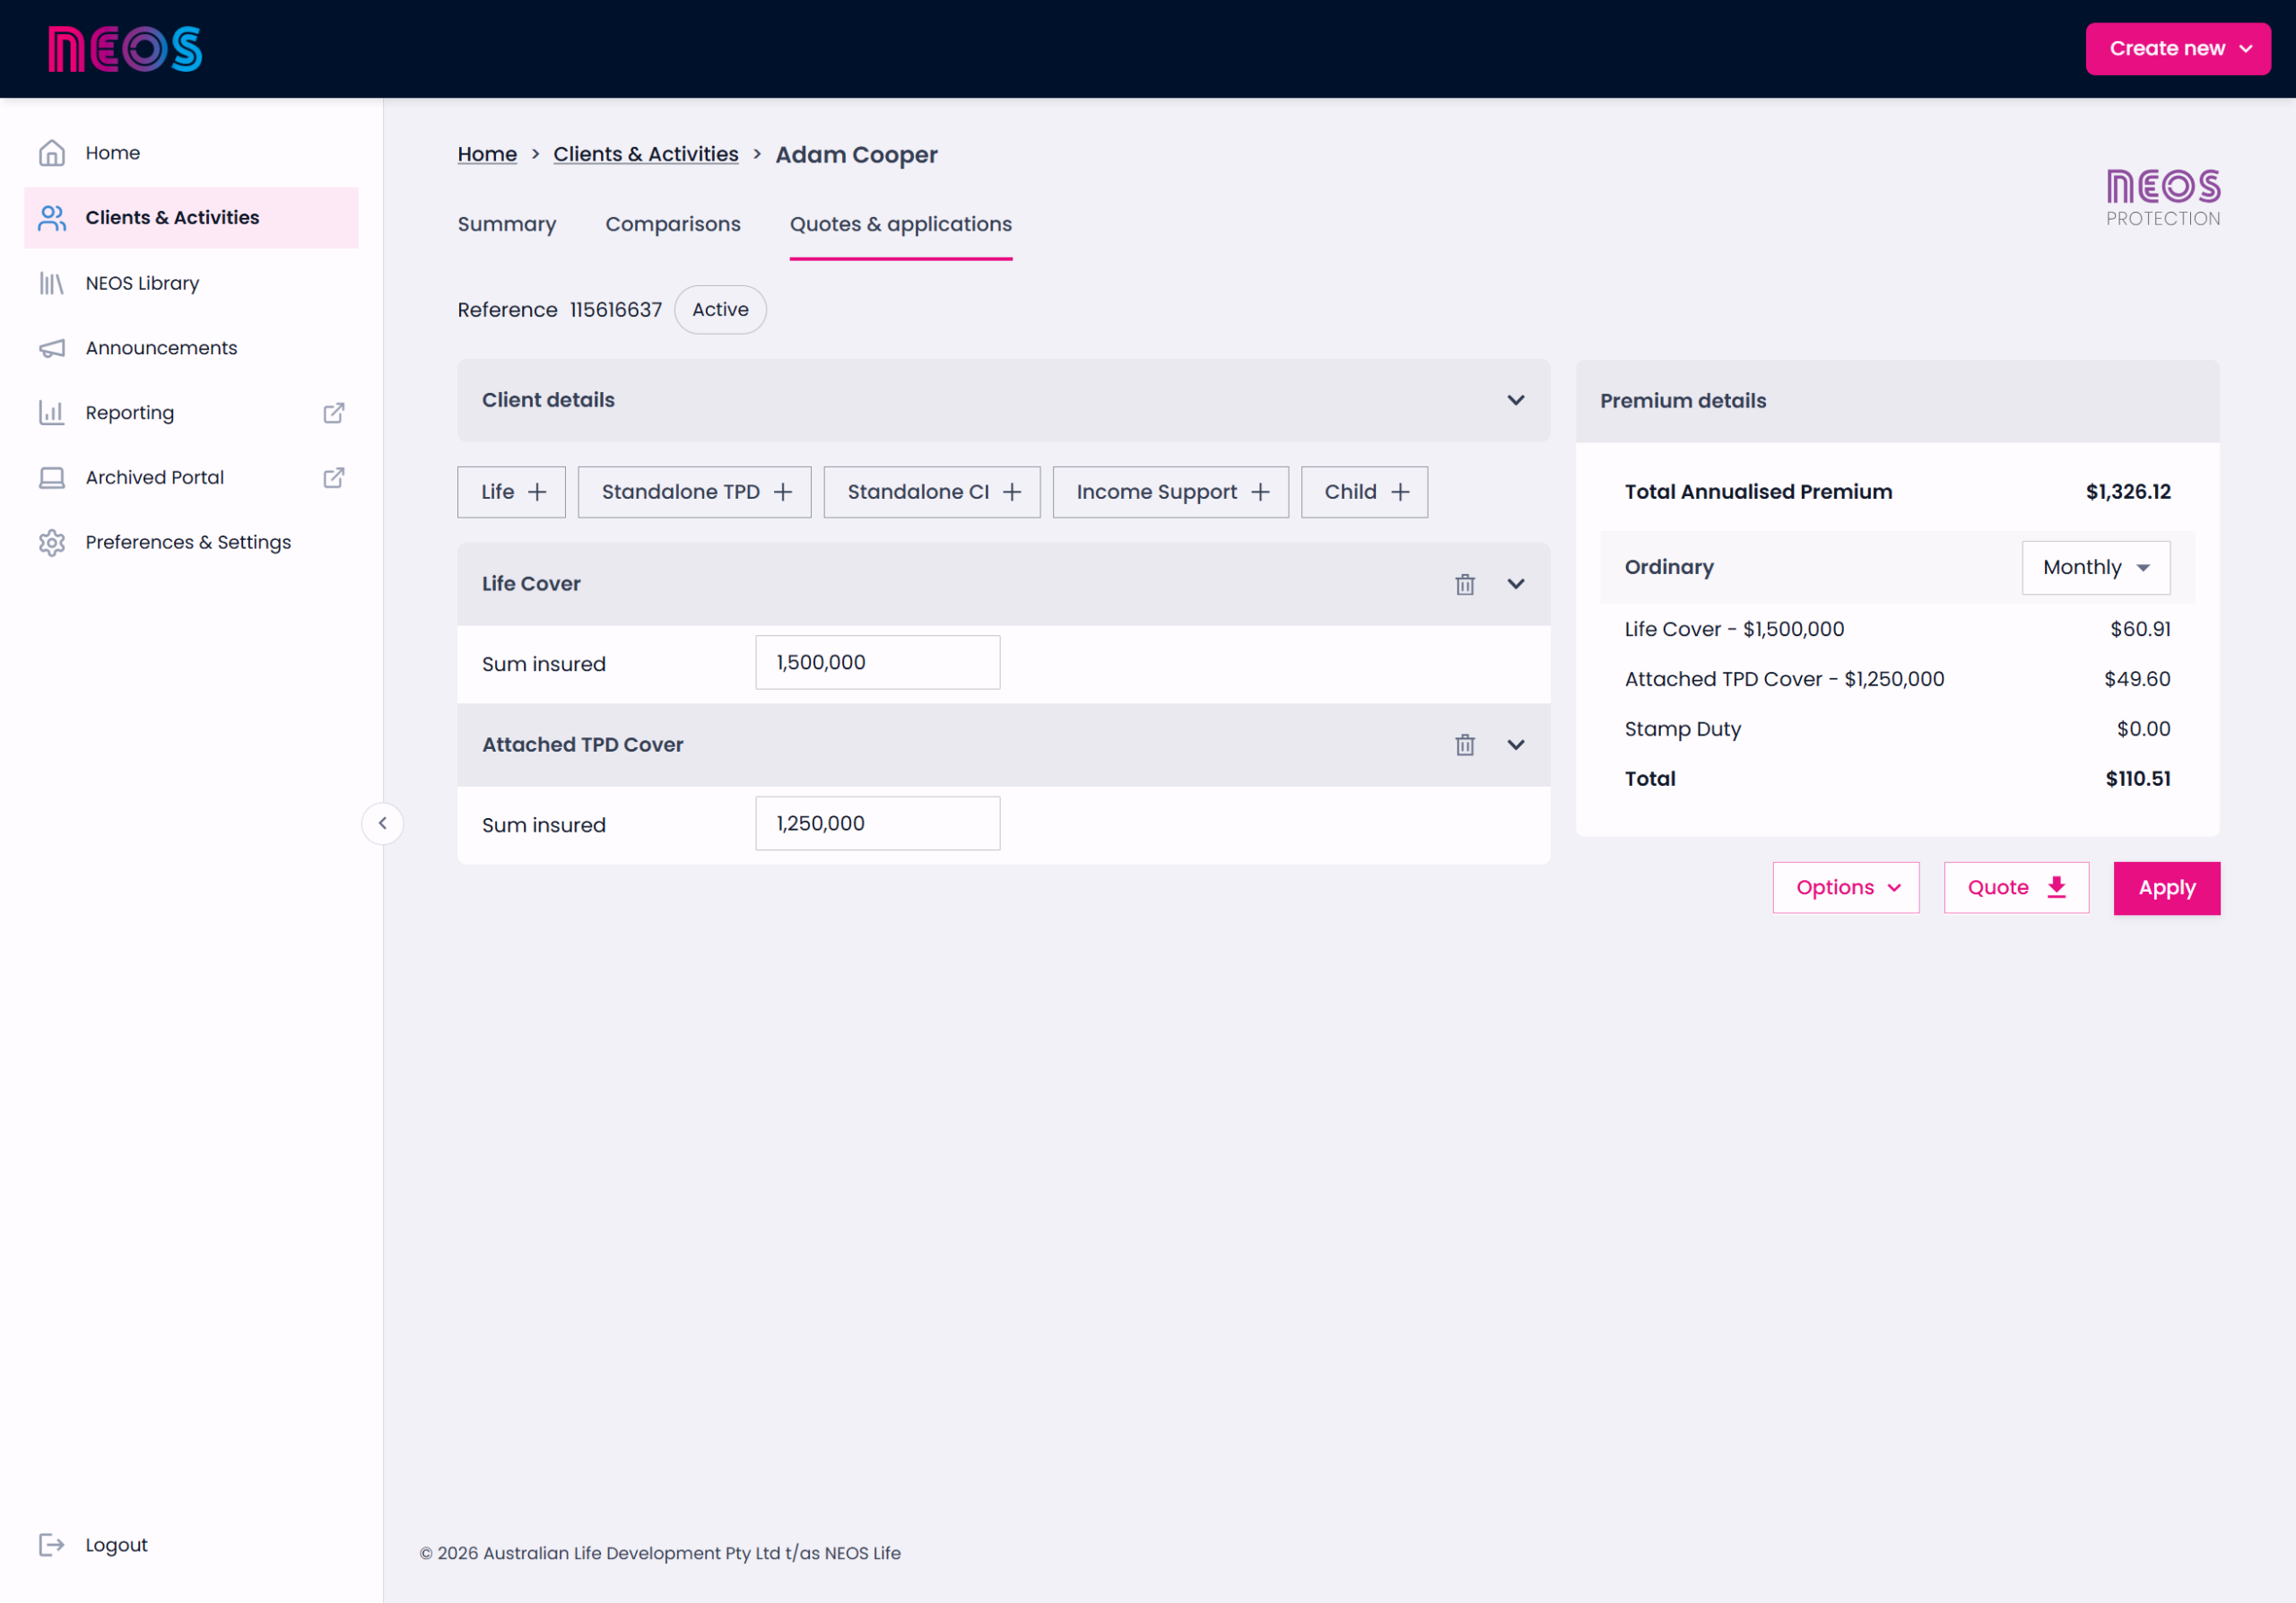Click the Archived Portal laptop icon

tap(52, 478)
